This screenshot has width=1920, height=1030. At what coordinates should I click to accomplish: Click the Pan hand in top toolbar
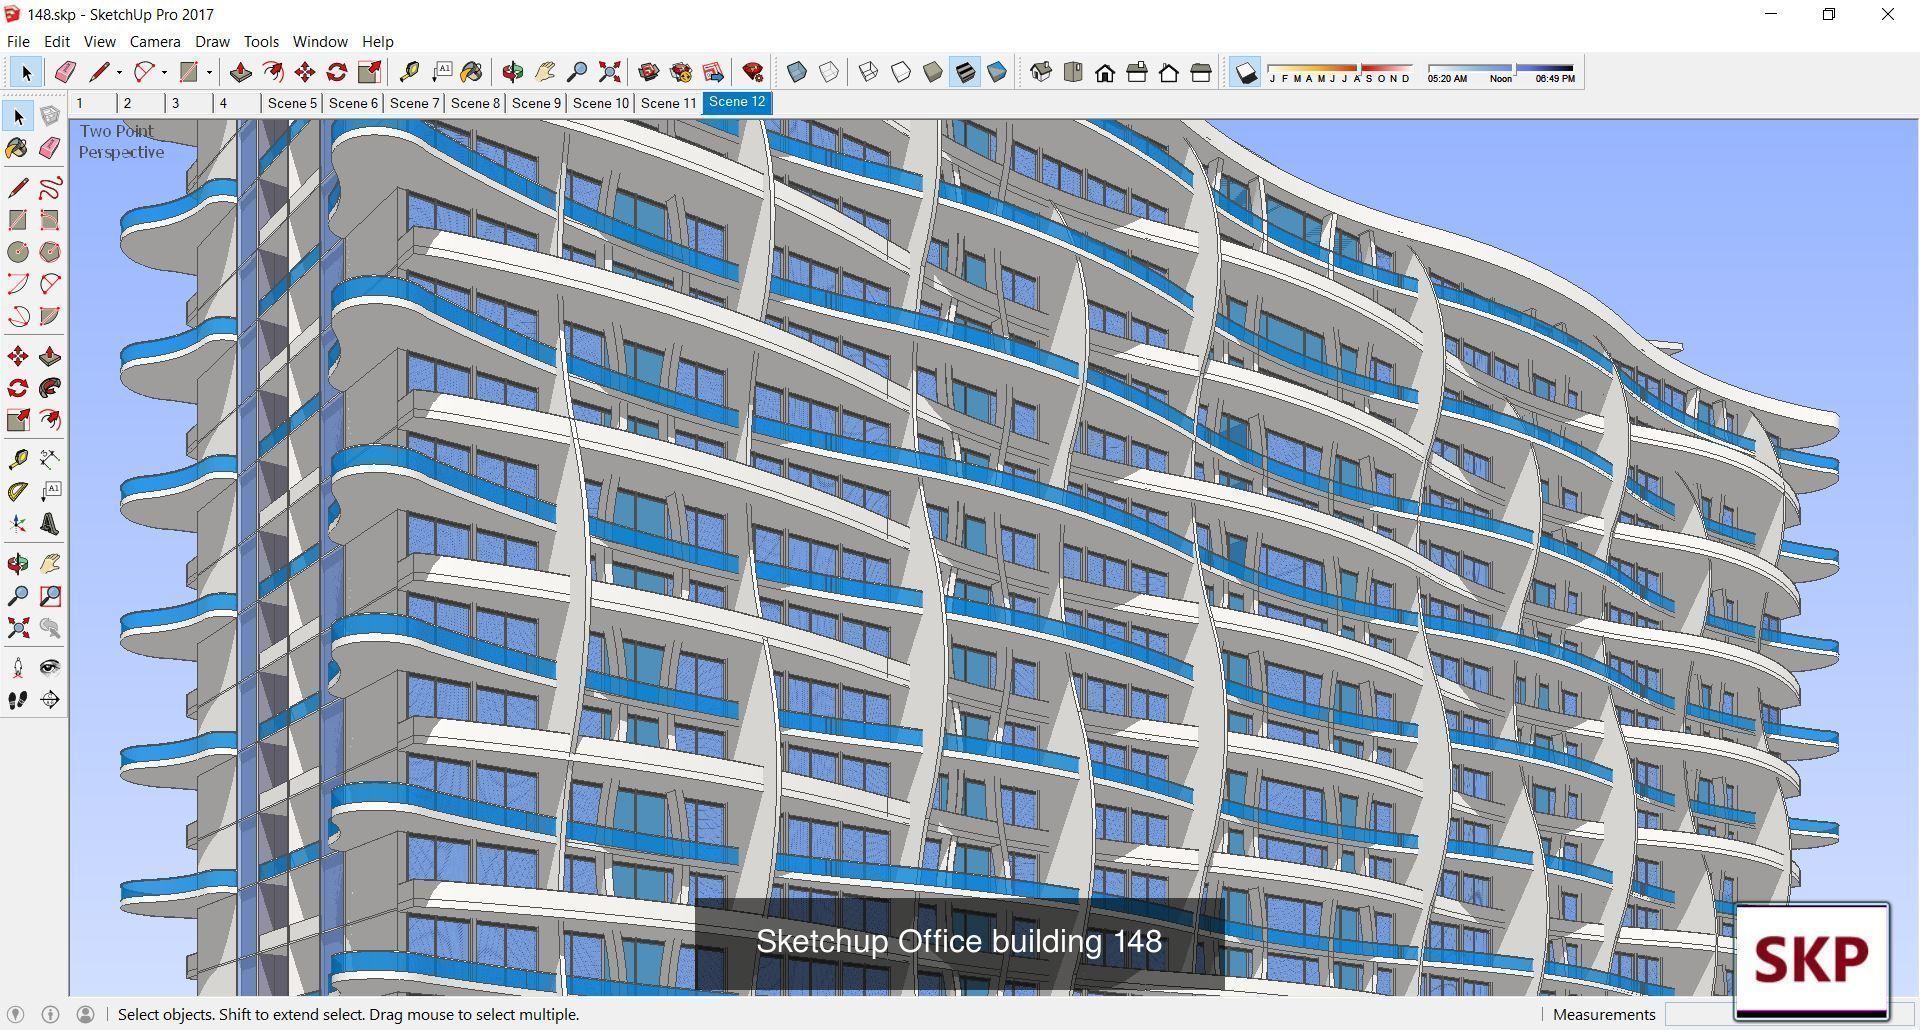(x=545, y=72)
